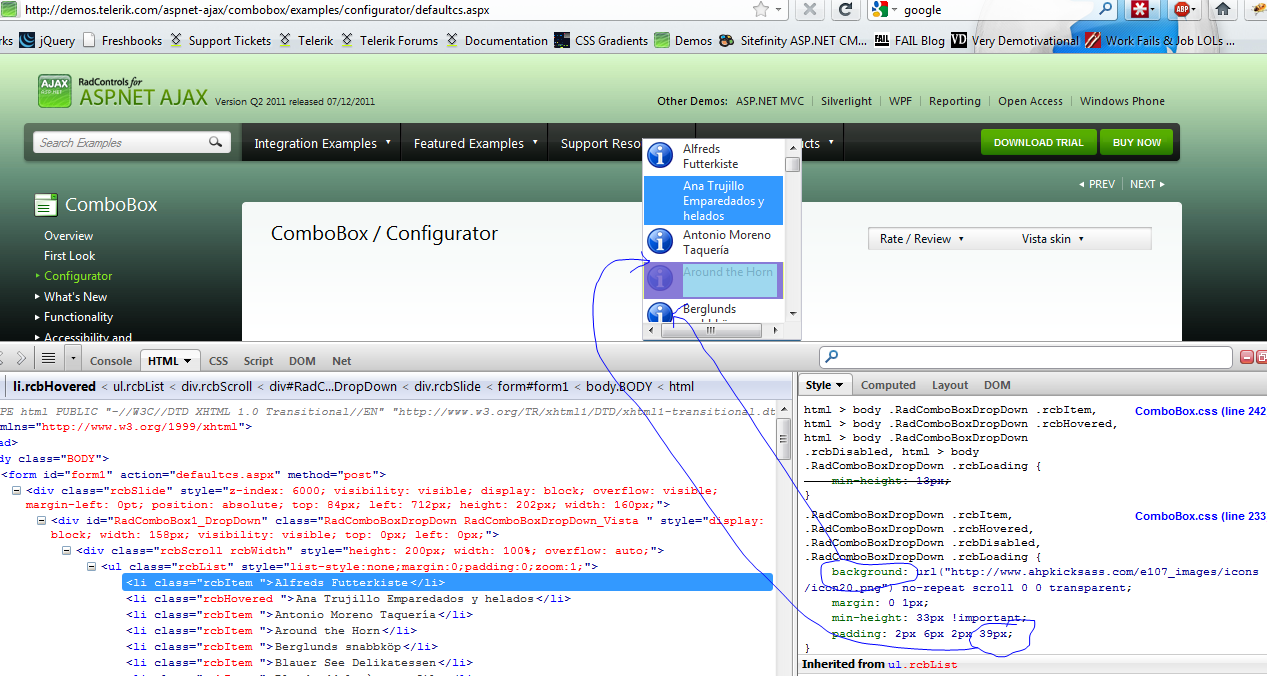Viewport: 1267px width, 676px height.
Task: Collapse the div class rcbSlide node
Action: [17, 491]
